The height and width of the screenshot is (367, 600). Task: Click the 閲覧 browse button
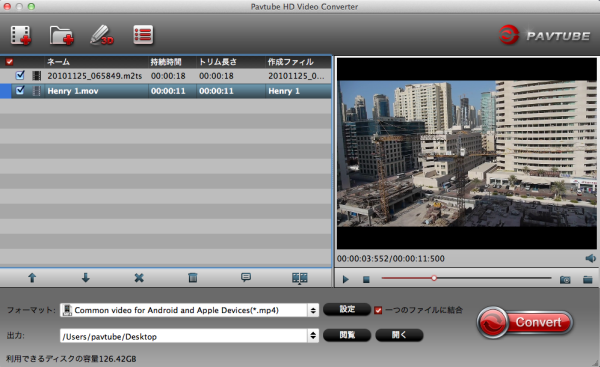pos(347,335)
